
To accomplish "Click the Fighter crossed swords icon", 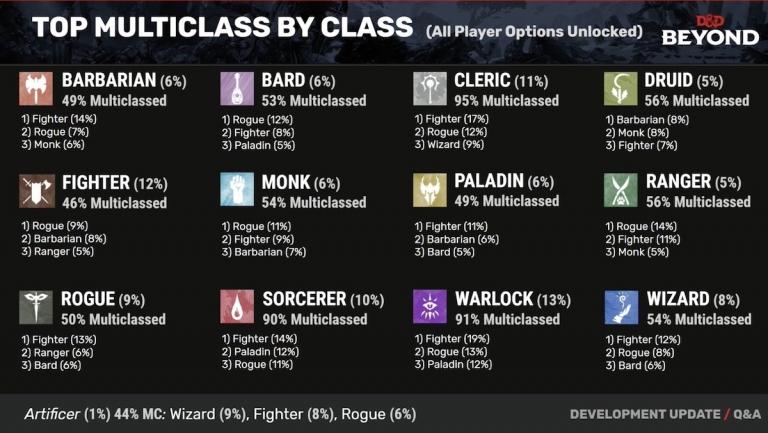I will (x=36, y=190).
